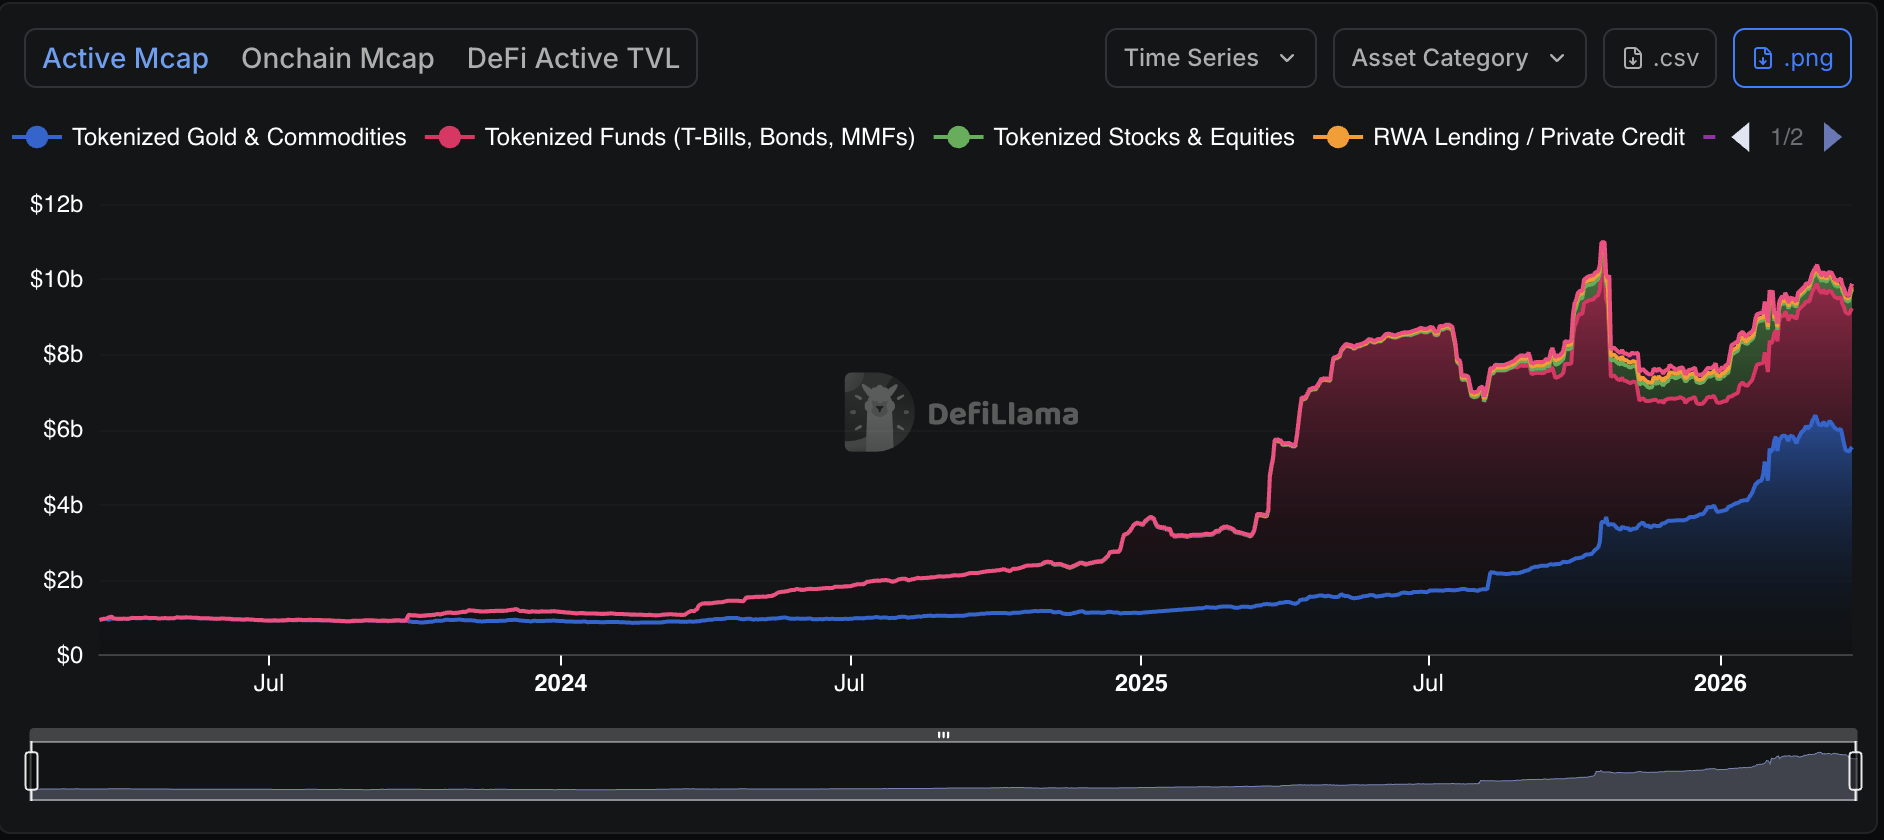The width and height of the screenshot is (1884, 840).
Task: Click the blue Gold & Commodities legend marker
Action: pos(37,137)
